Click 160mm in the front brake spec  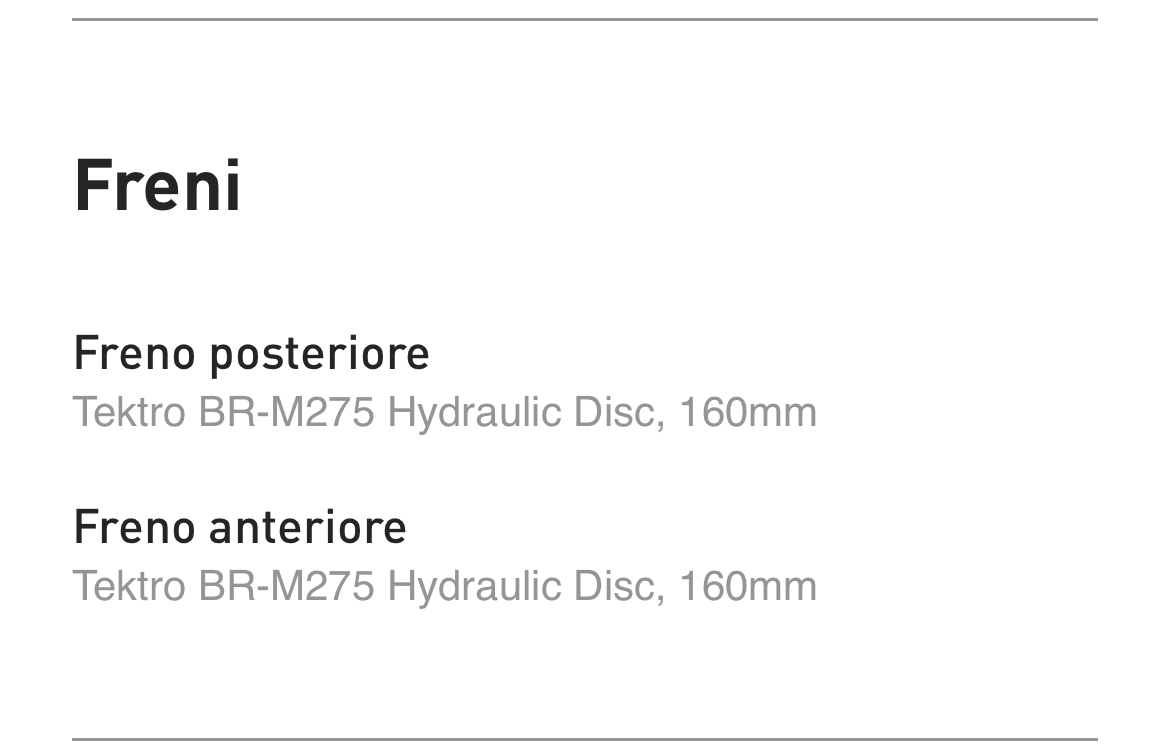click(x=748, y=587)
